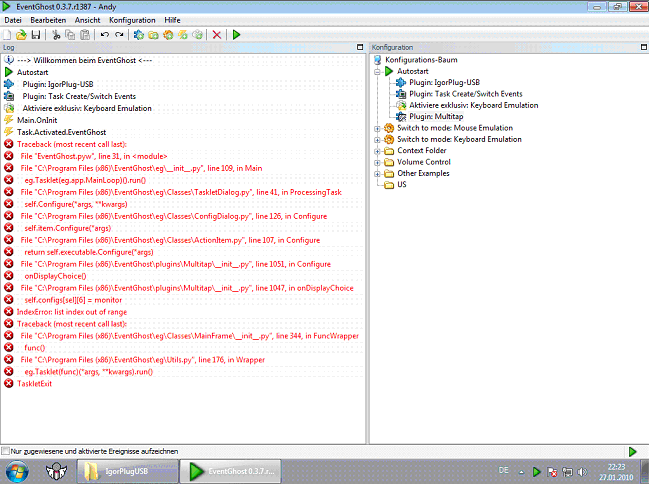Click 'self.configs[sel][6] = monitor' log line
The image size is (649, 484).
coord(73,300)
